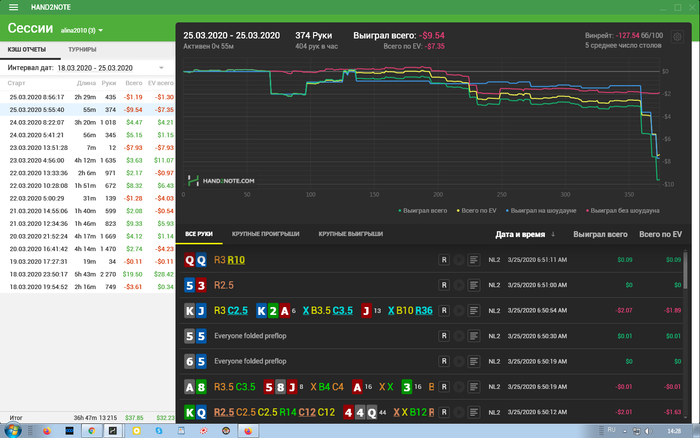Click the yellow media player taskbar icon
Screen dimensions: 700x438
[137, 431]
